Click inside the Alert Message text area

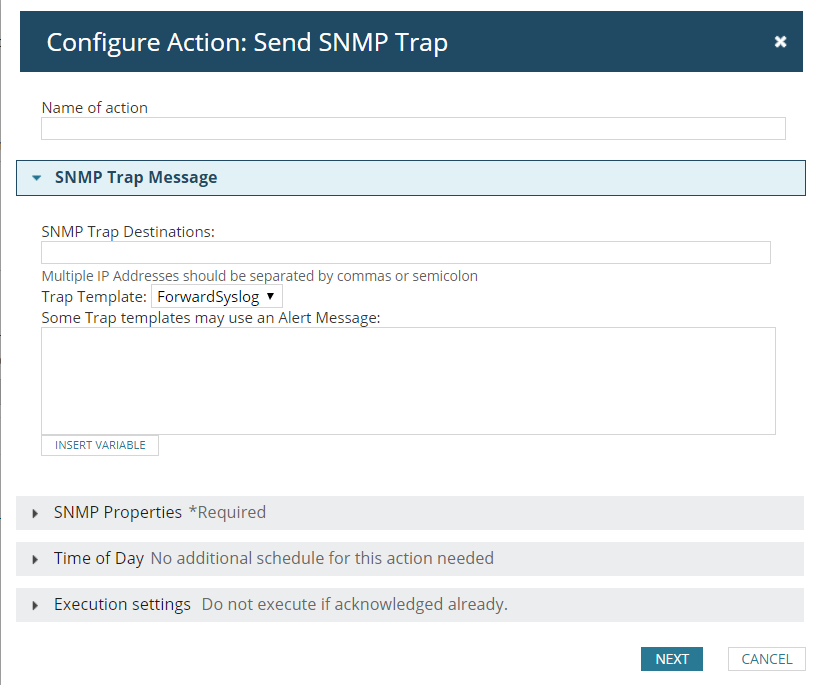[409, 381]
